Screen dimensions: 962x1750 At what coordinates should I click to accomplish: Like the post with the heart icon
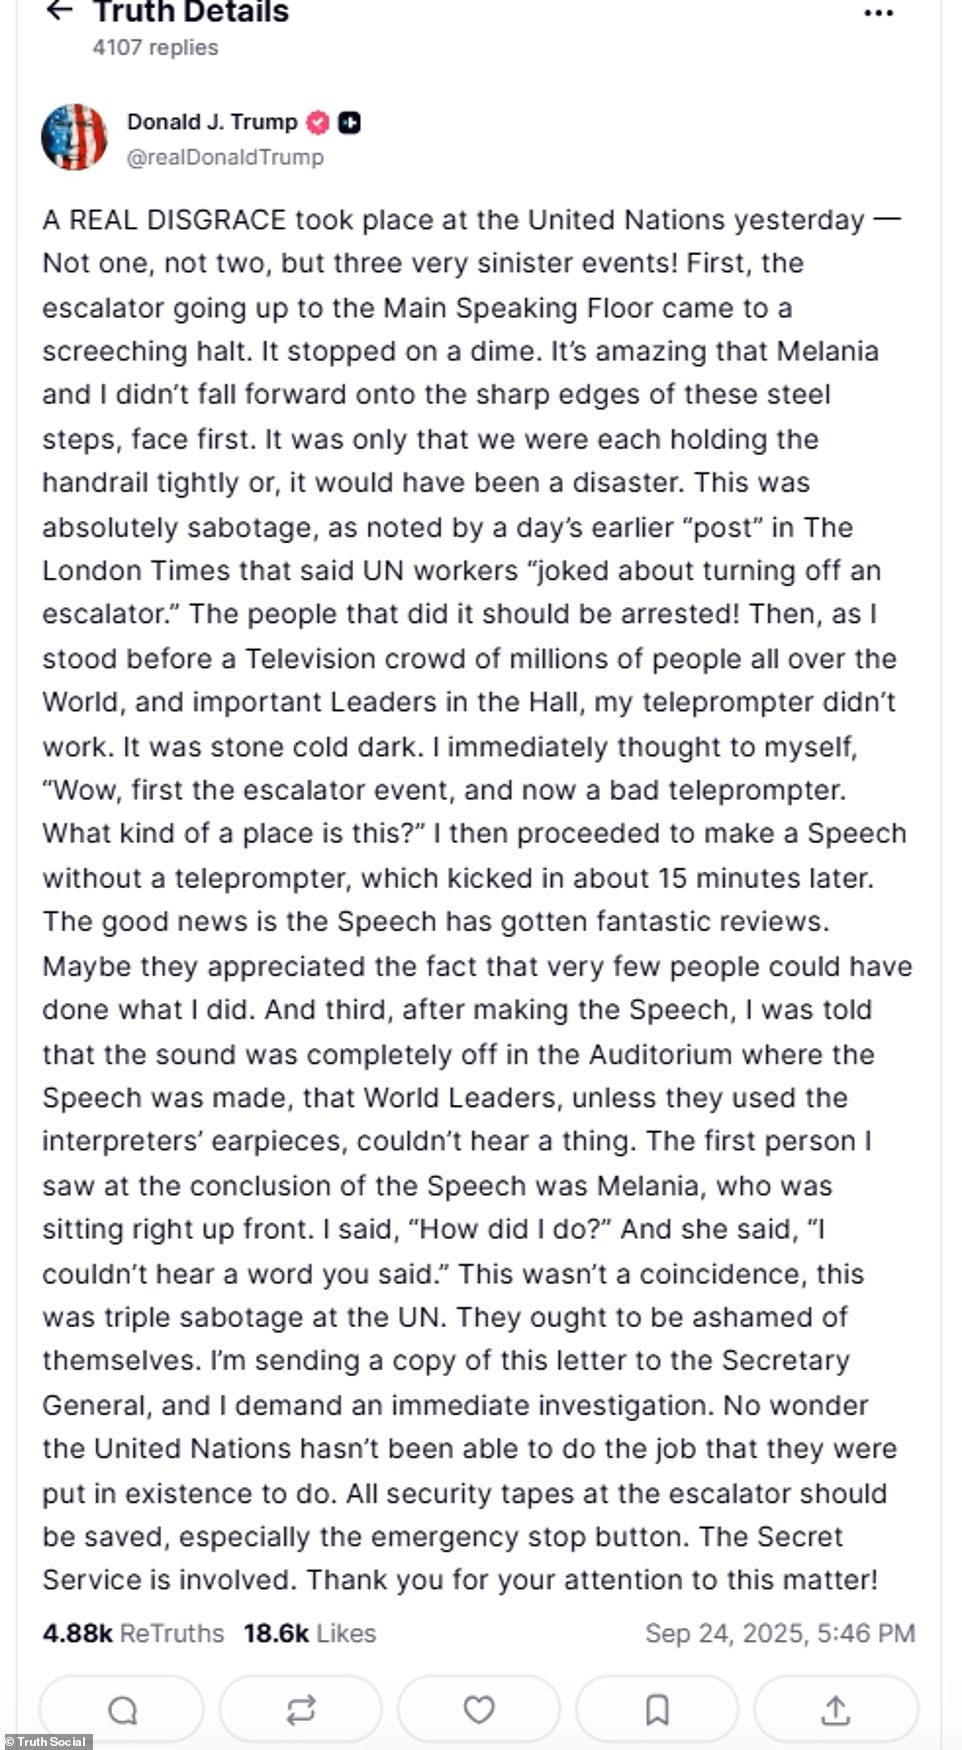(x=479, y=1711)
